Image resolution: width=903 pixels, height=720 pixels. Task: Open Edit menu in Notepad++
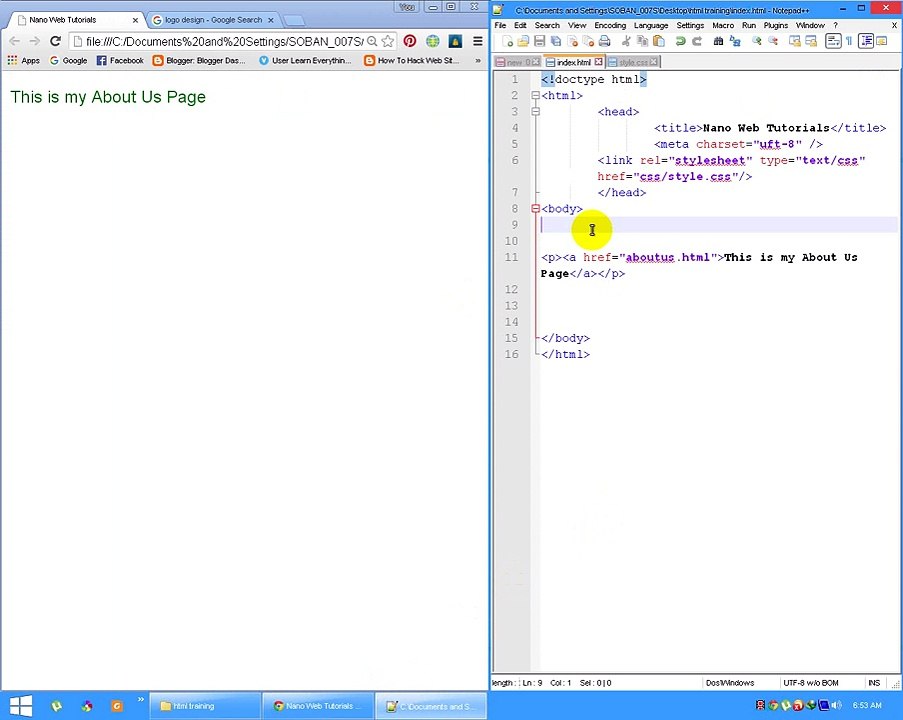coord(520,25)
